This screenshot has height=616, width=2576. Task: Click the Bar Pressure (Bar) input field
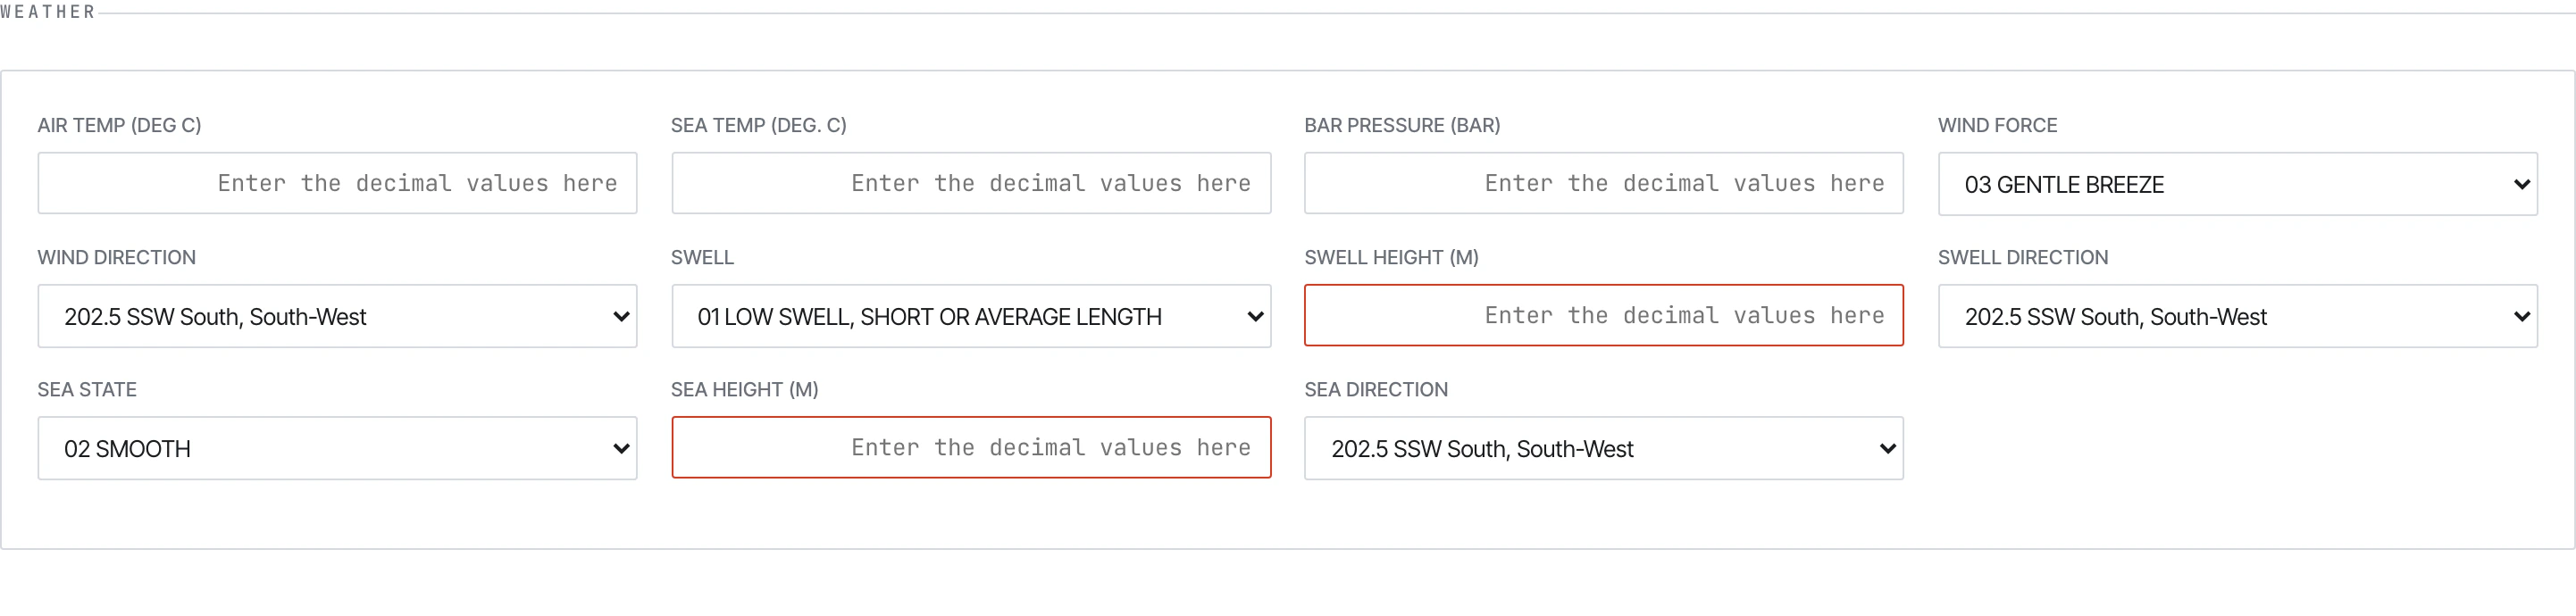pyautogui.click(x=1604, y=183)
